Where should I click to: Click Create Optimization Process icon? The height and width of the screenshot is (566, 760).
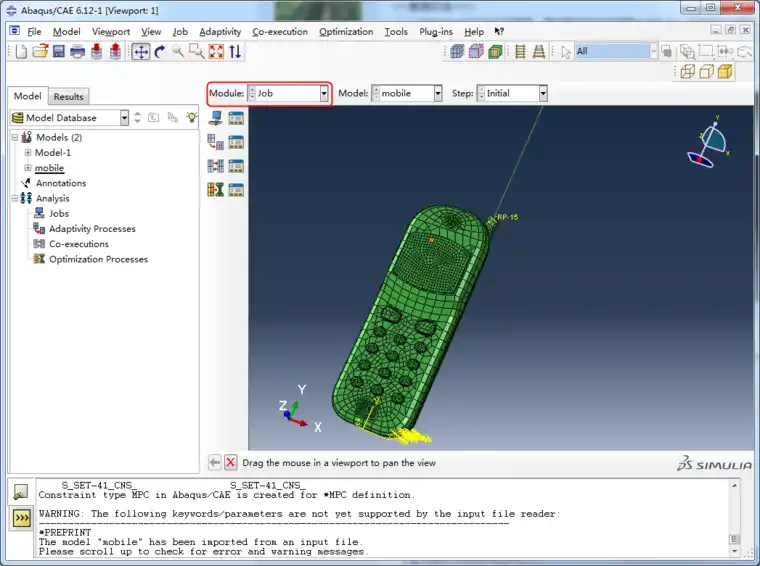[x=215, y=189]
